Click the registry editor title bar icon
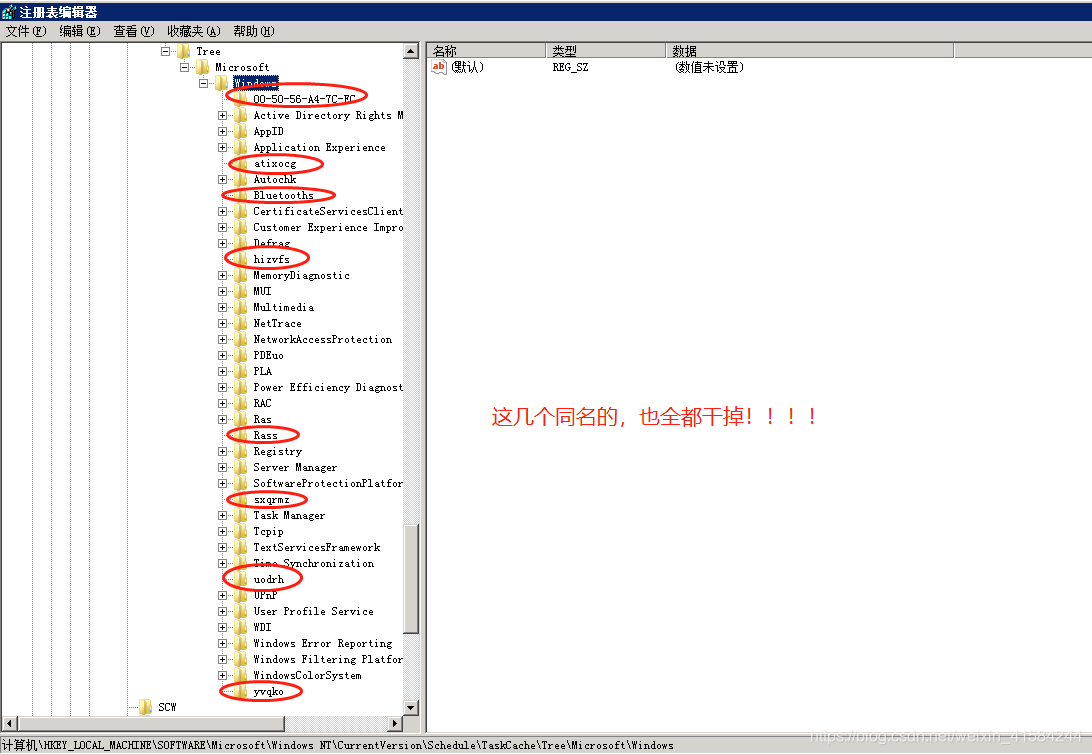Screen dimensions: 1092x755 click(x=9, y=12)
